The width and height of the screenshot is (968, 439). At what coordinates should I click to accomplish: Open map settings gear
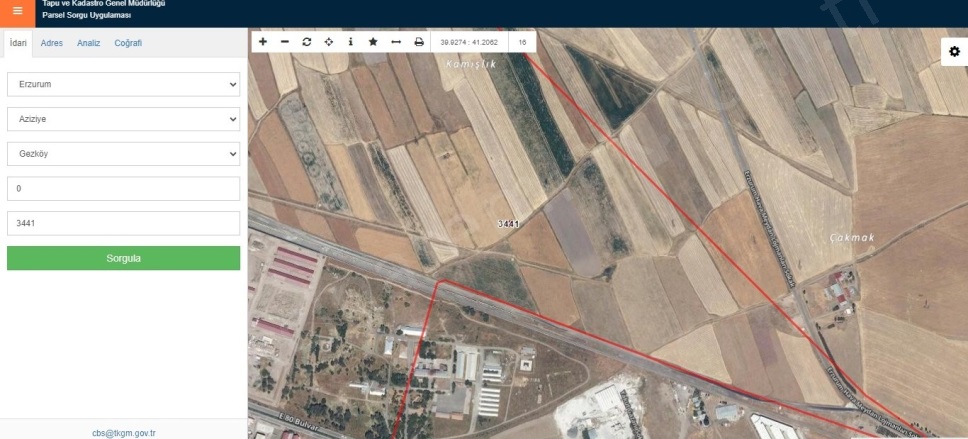pyautogui.click(x=953, y=52)
